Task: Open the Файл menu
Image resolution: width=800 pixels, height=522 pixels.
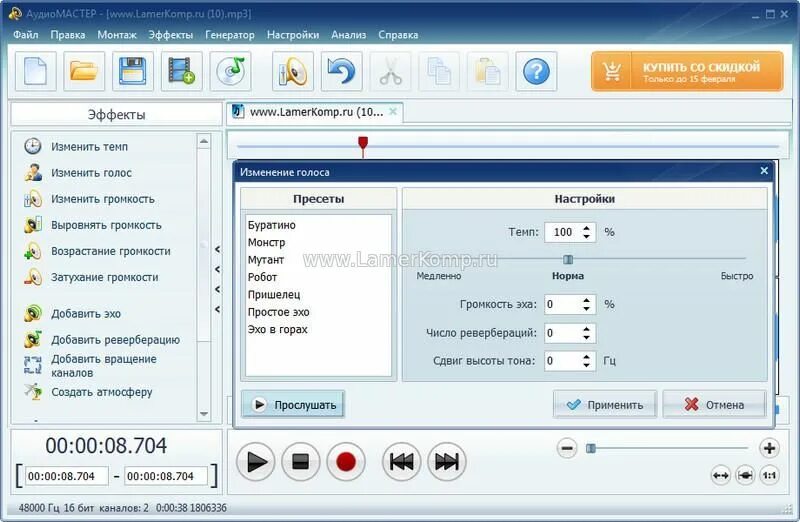Action: pos(26,35)
